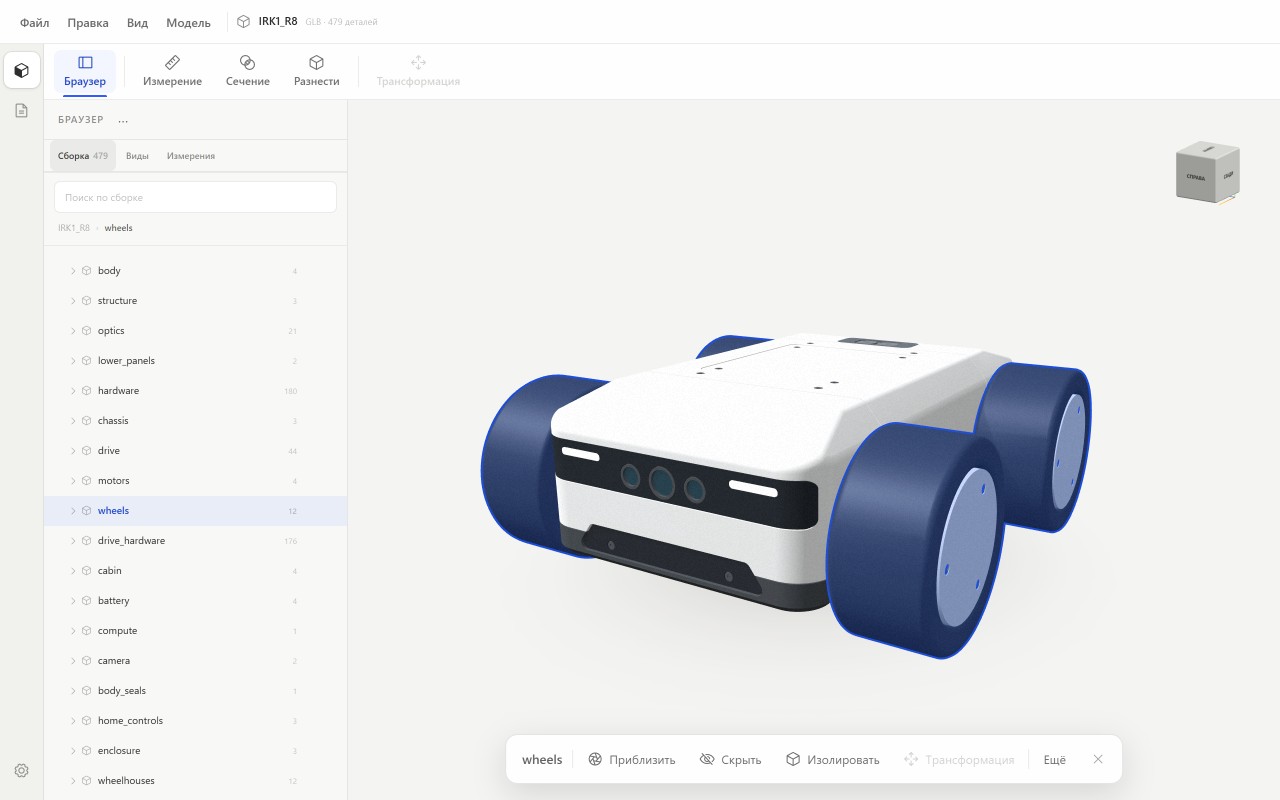
Task: Click the Разнести explode tool
Action: click(316, 71)
